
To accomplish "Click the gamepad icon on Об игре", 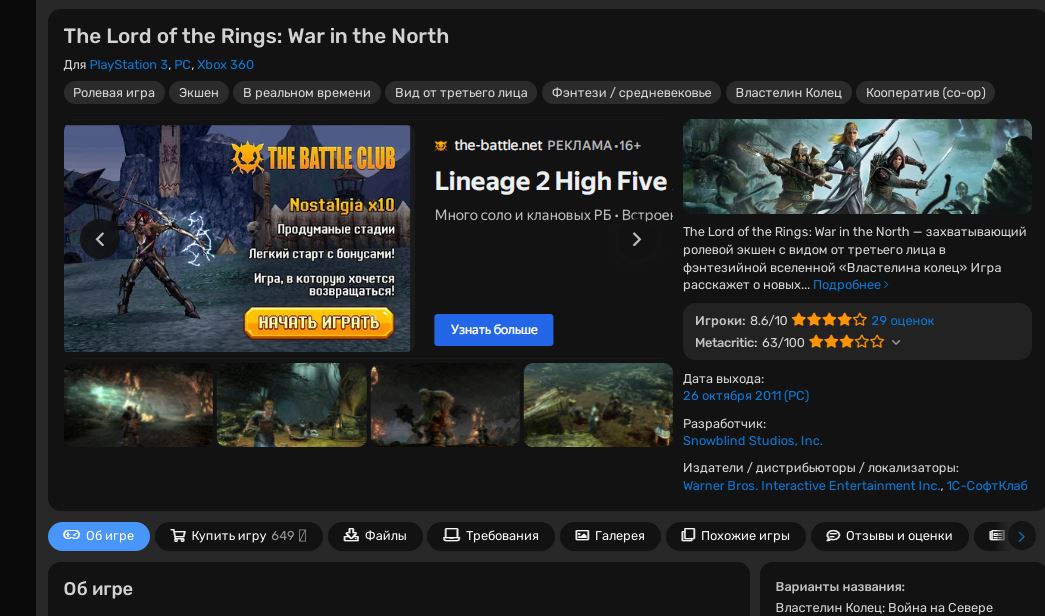I will 71,535.
